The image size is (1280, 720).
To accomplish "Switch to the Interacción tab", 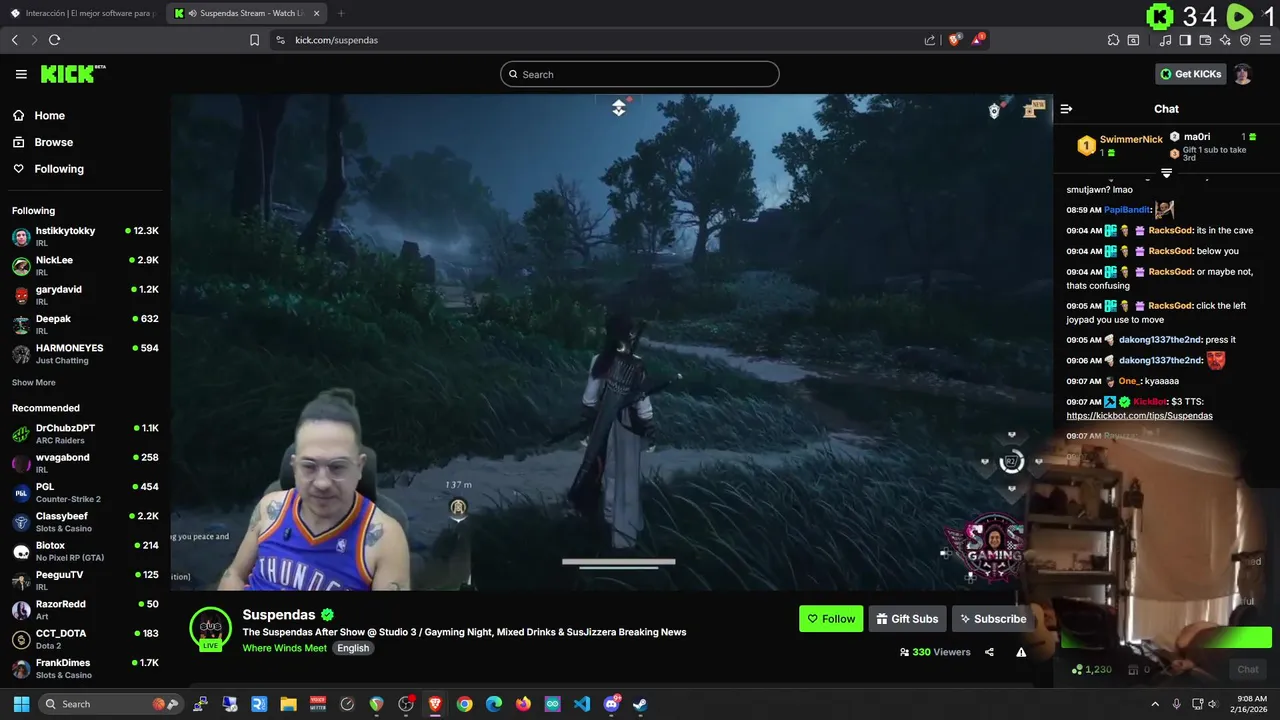I will (84, 13).
